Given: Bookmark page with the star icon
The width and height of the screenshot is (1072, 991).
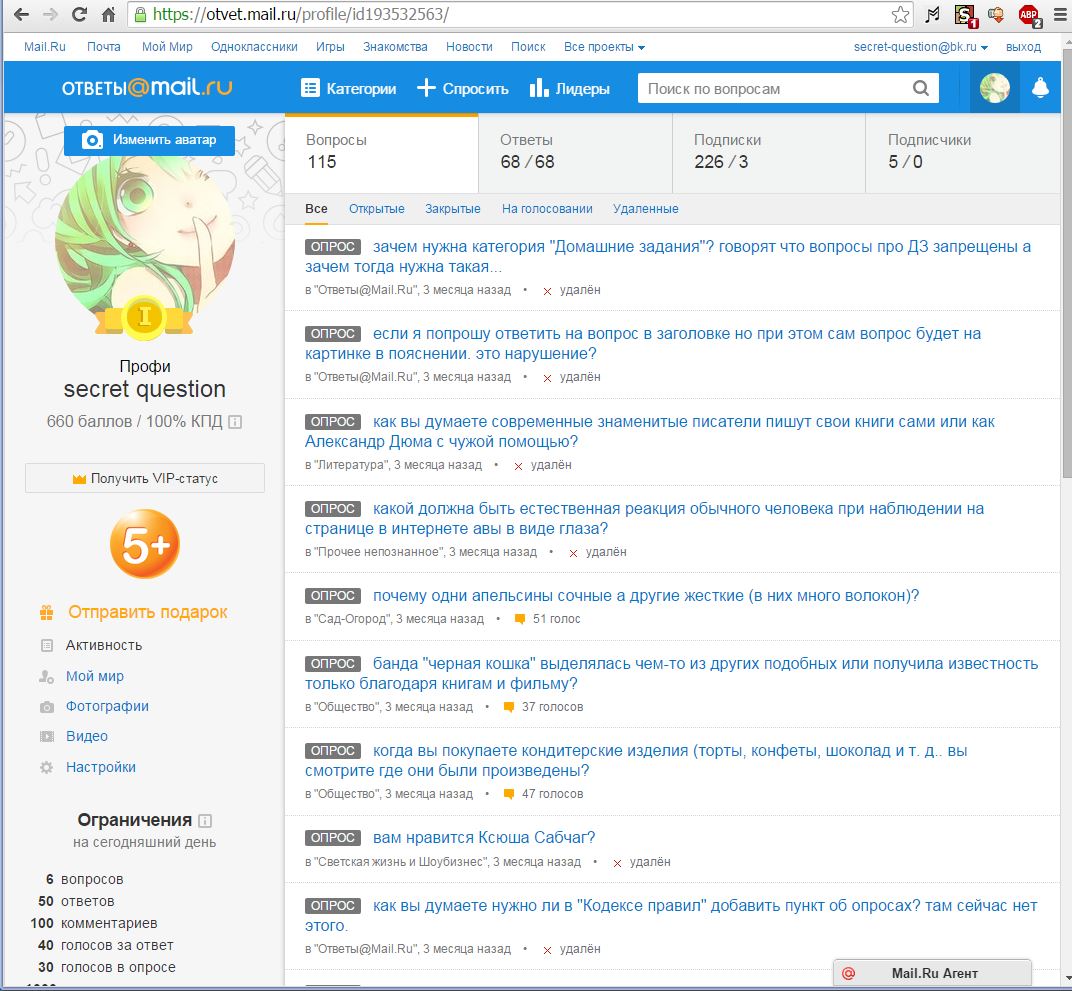Looking at the screenshot, I should coord(900,15).
